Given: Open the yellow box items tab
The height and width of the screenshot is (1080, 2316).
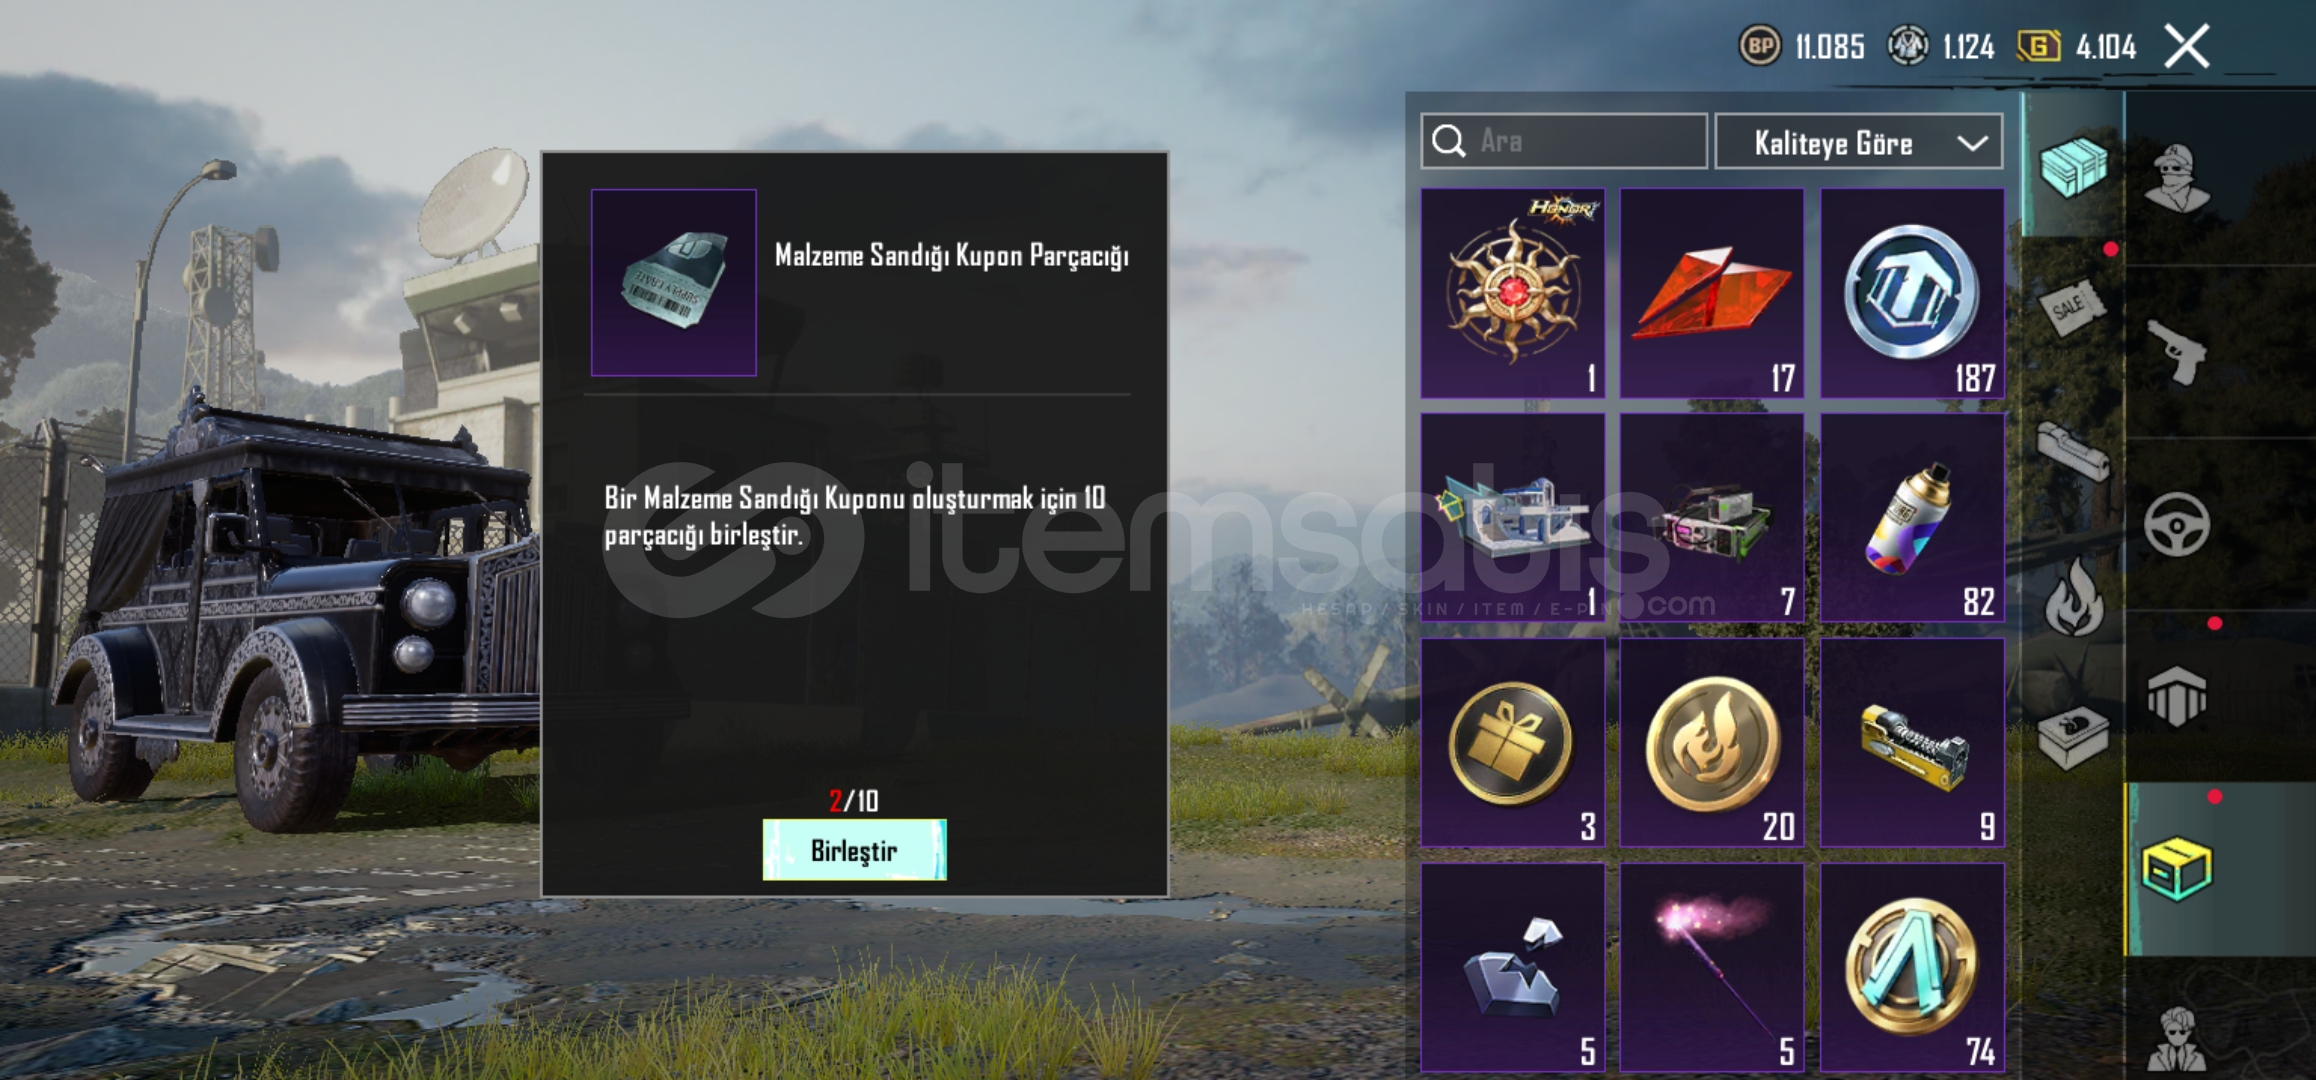Looking at the screenshot, I should 2177,870.
